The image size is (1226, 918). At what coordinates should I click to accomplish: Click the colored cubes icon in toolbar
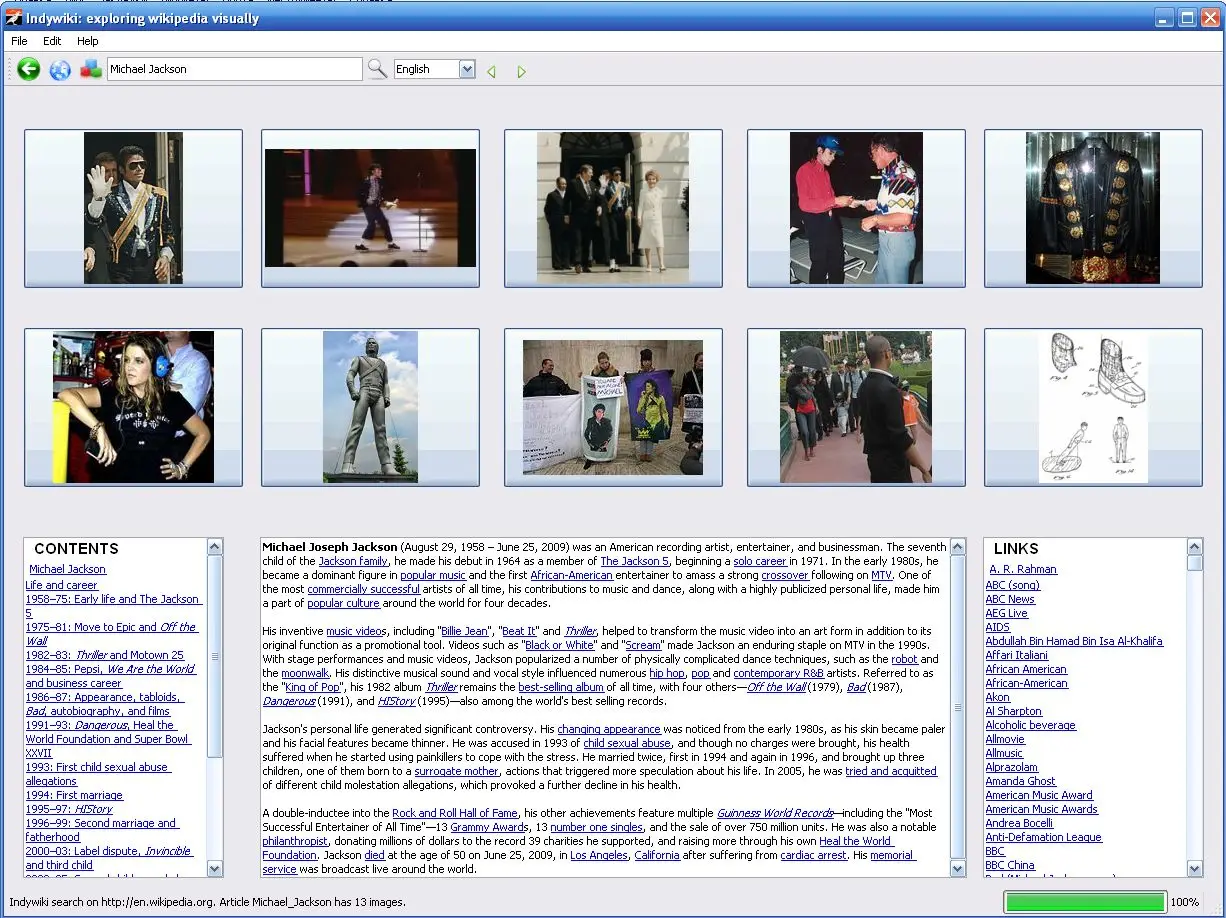point(91,69)
